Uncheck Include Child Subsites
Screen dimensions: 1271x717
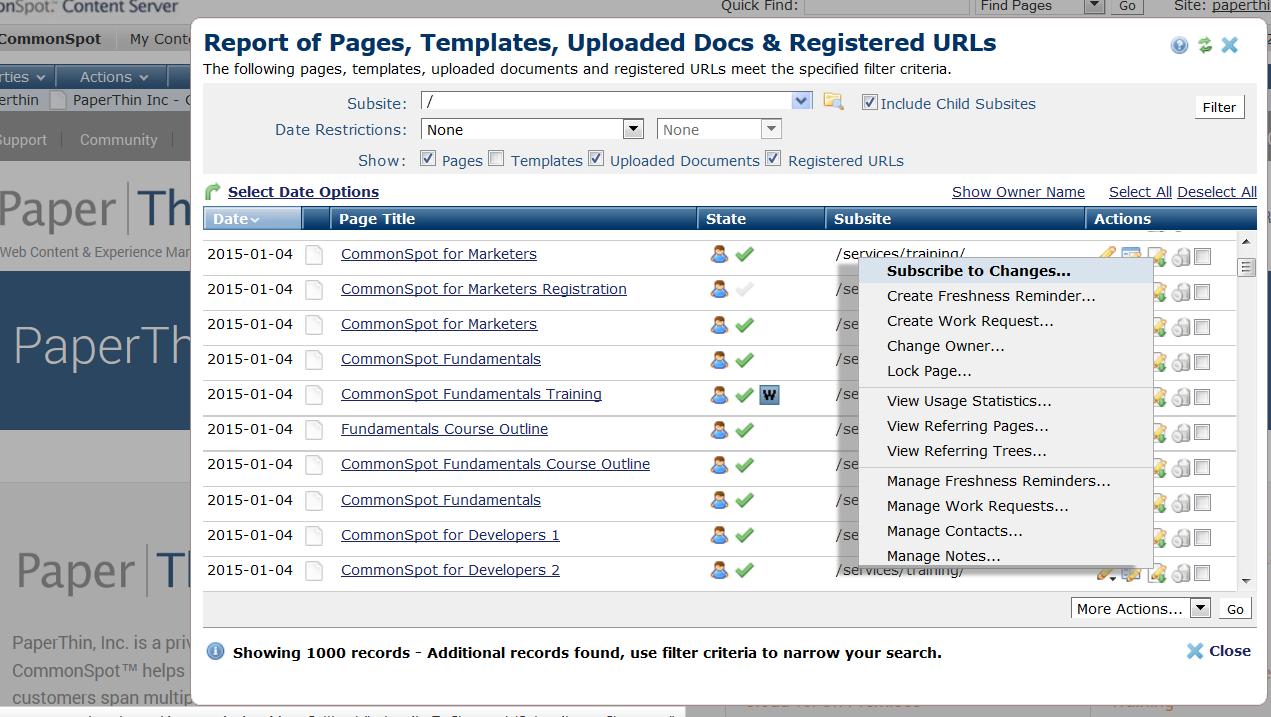click(x=869, y=103)
